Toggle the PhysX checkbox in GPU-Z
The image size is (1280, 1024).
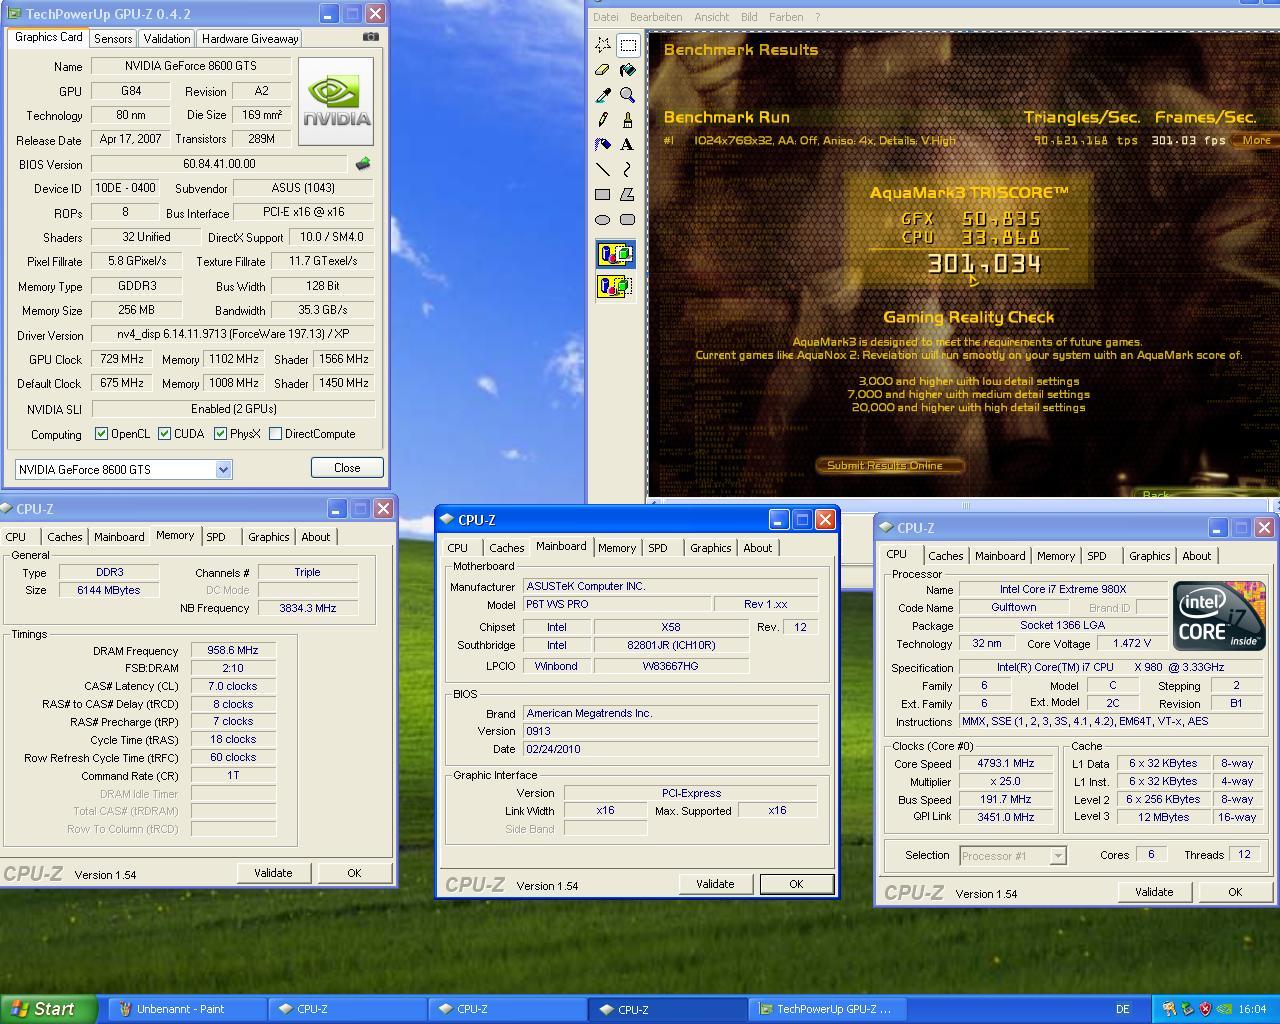click(x=220, y=434)
